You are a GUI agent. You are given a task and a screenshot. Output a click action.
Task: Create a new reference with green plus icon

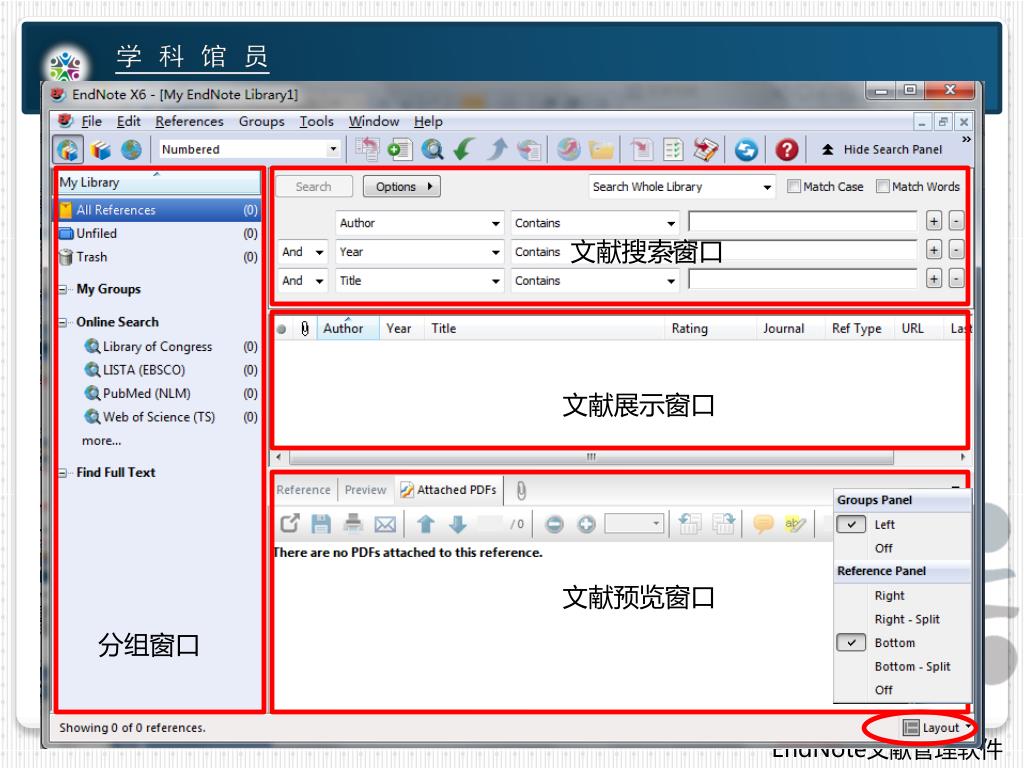399,150
